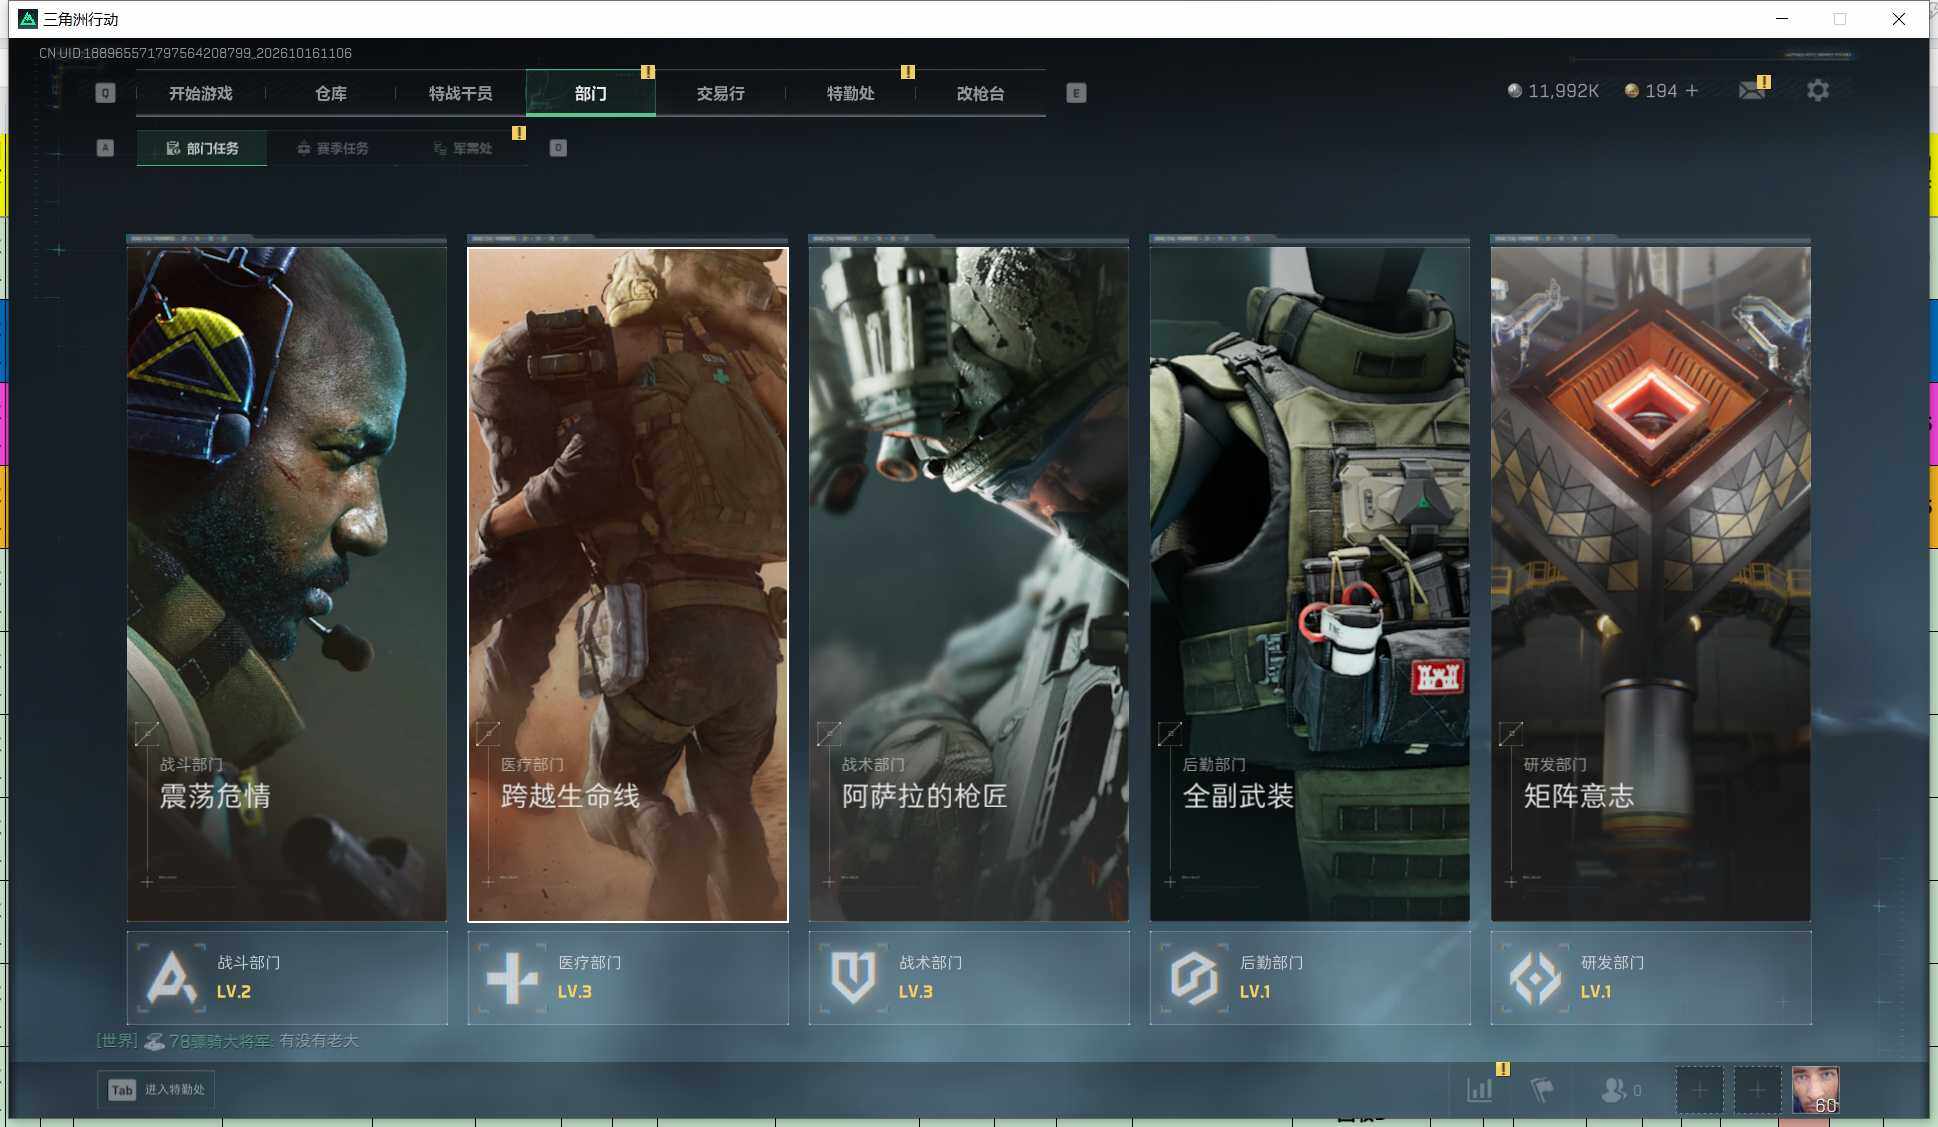
Task: Open the friends list icon
Action: click(1613, 1090)
